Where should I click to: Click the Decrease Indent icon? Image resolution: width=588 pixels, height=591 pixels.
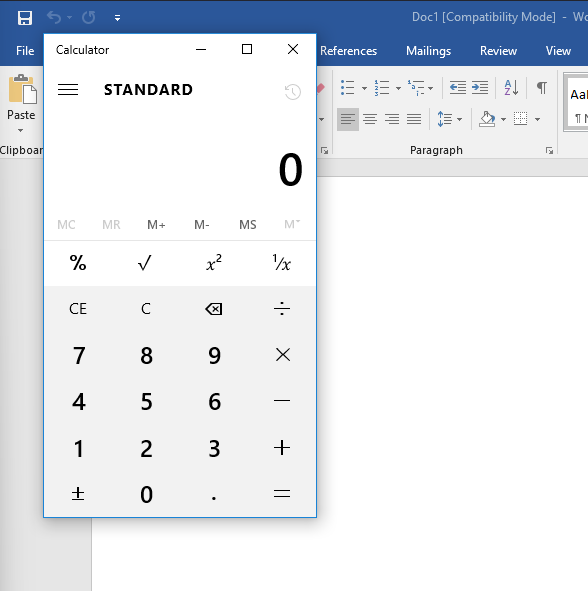point(458,88)
